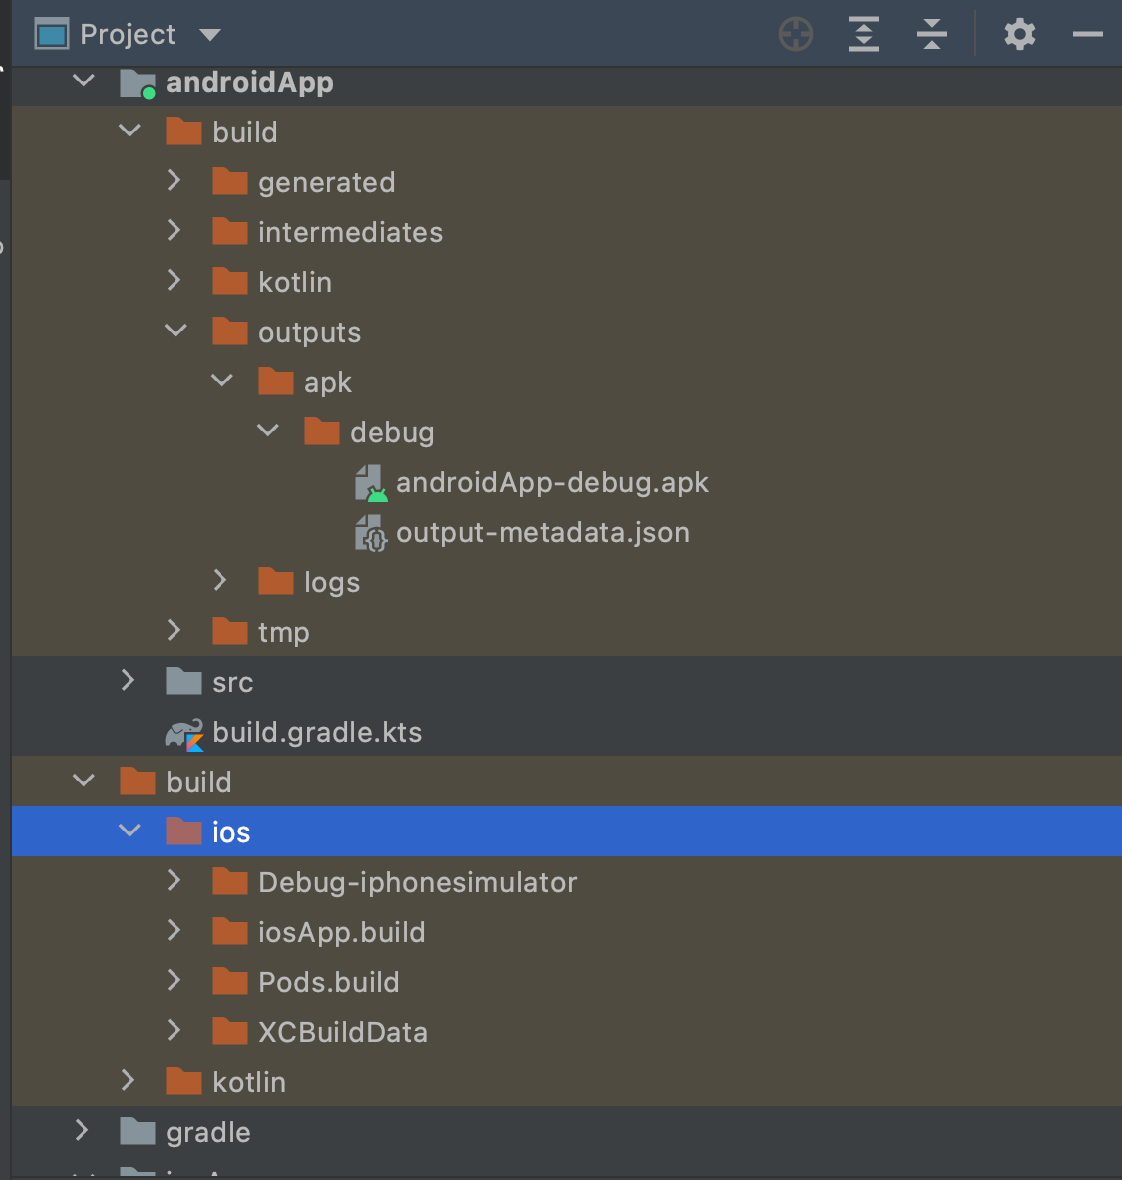Click the Expand All toolbar icon
Viewport: 1122px width, 1180px height.
pos(863,33)
